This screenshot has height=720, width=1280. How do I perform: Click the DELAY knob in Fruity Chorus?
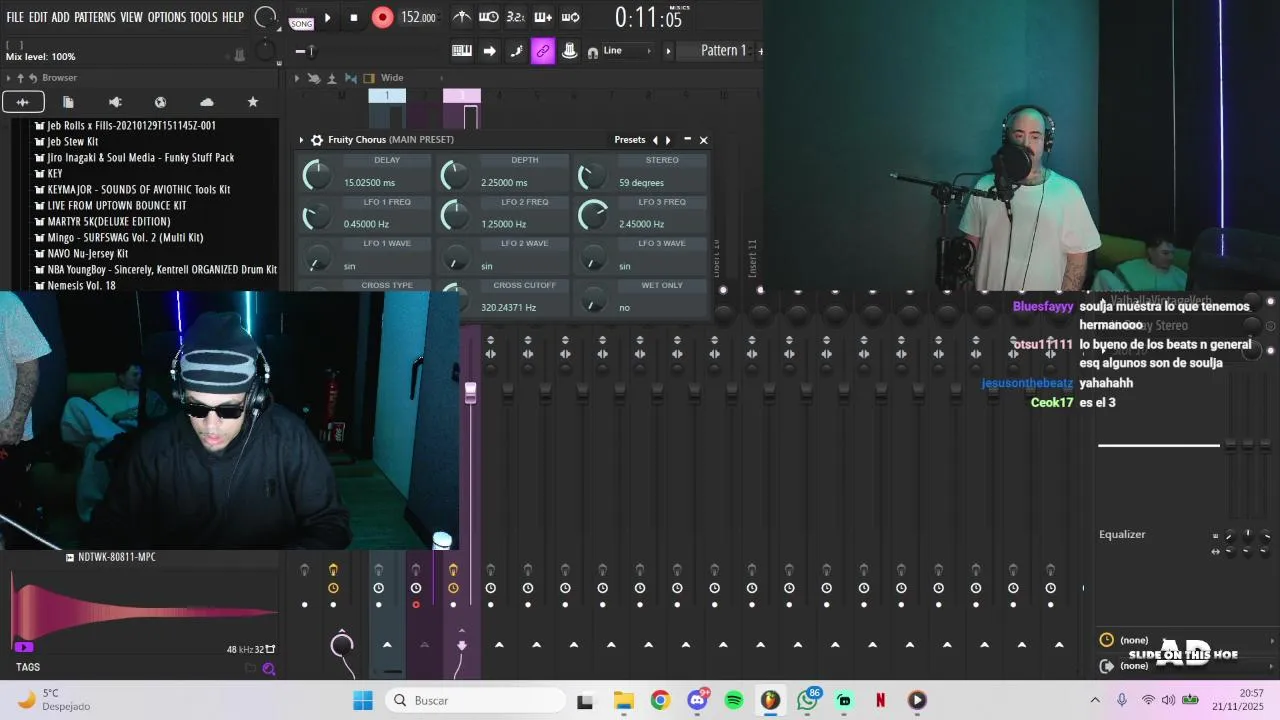pos(316,175)
